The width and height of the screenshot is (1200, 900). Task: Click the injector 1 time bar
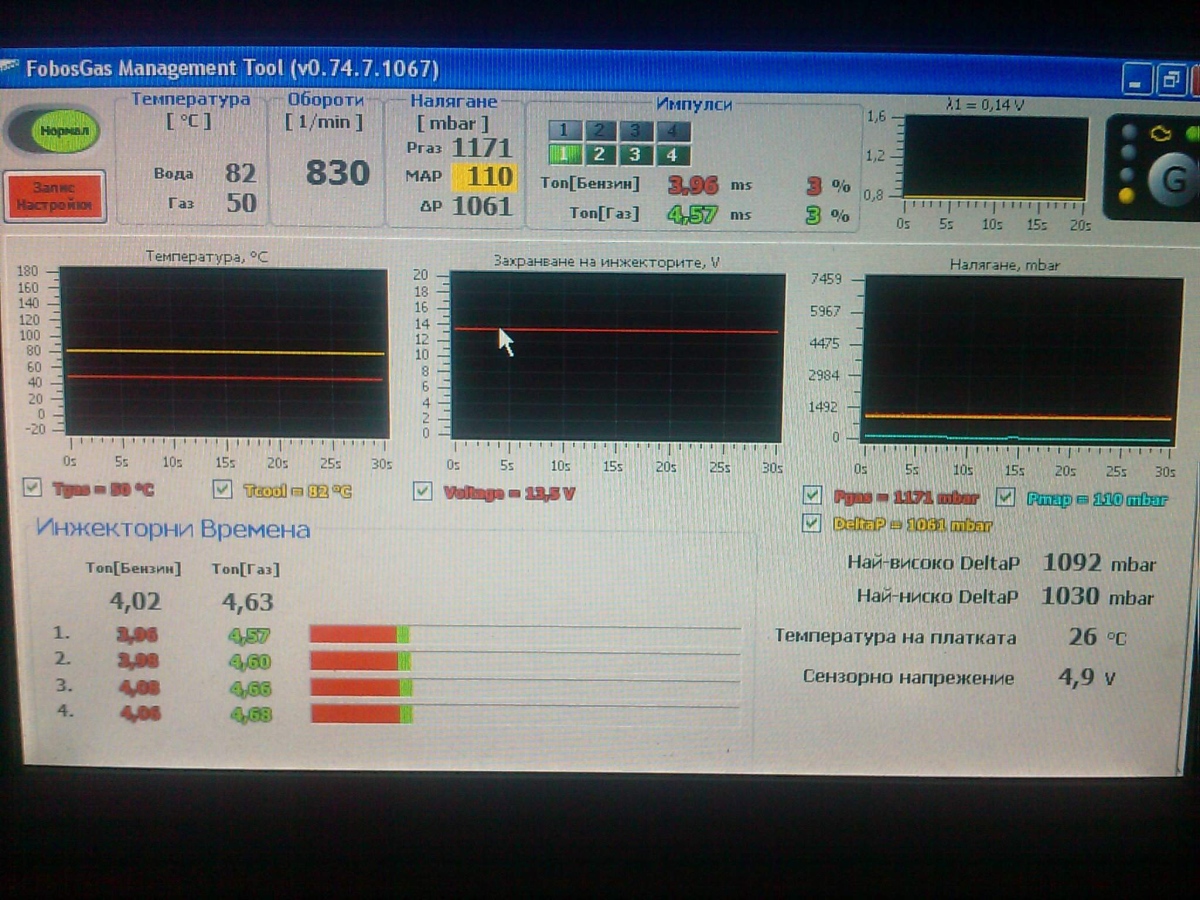[x=525, y=634]
